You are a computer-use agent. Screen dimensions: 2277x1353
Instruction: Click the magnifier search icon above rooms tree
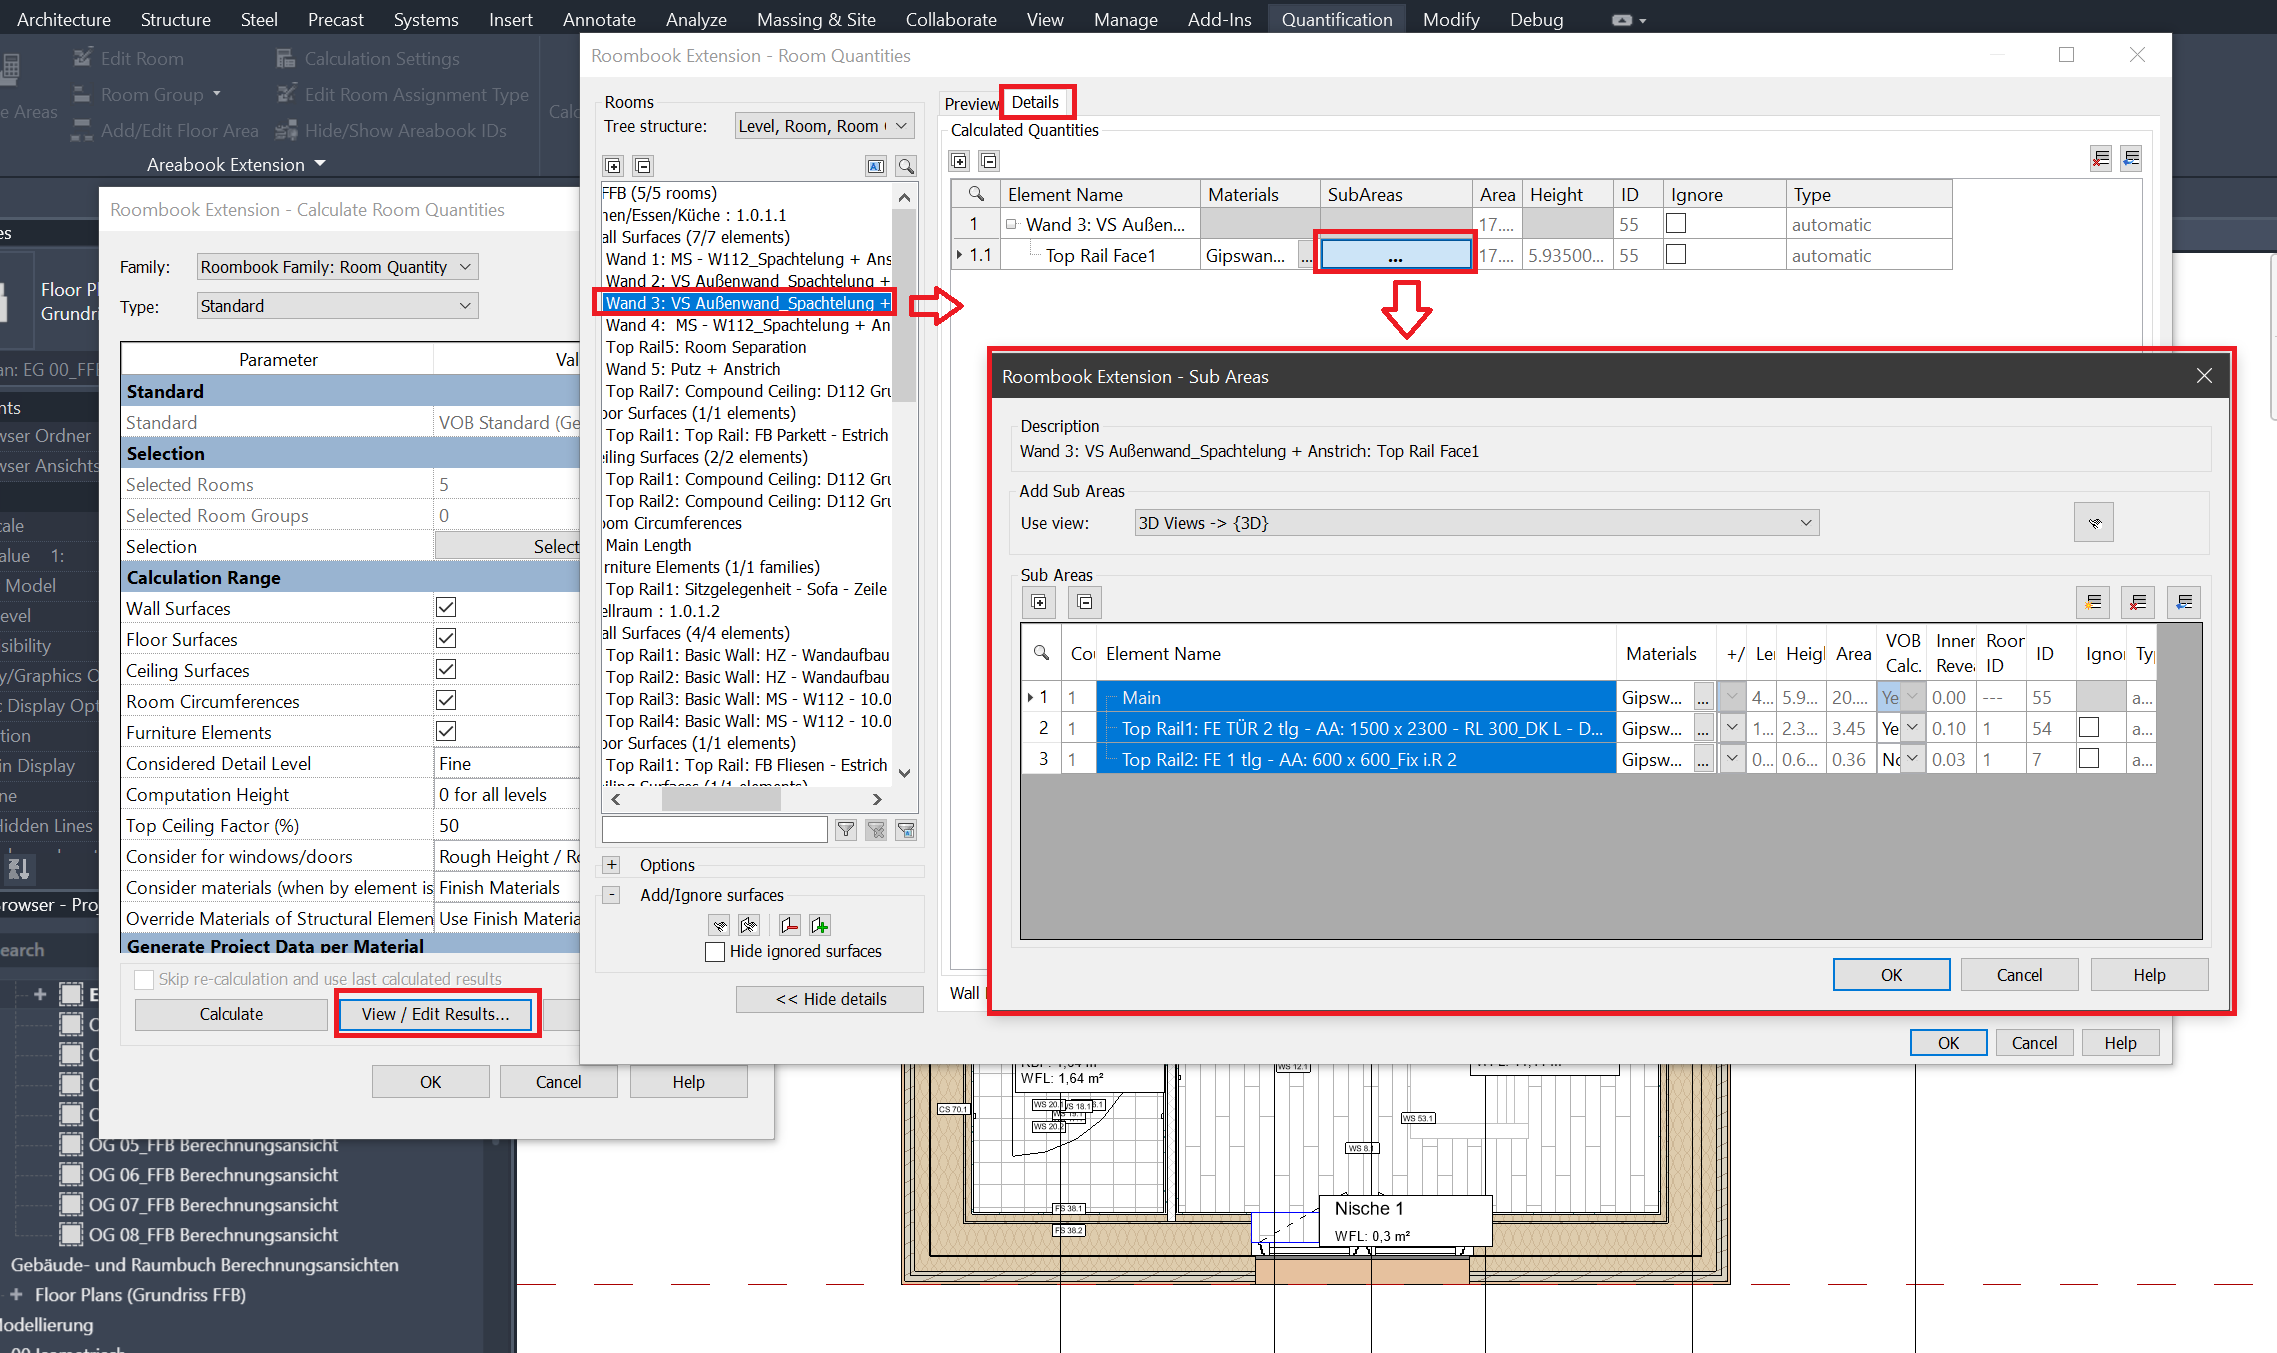point(906,166)
